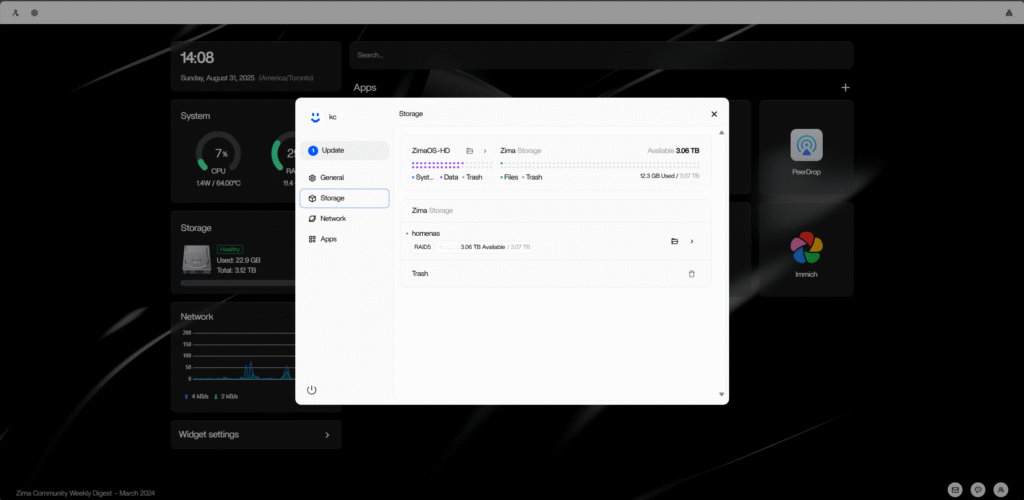The width and height of the screenshot is (1024, 500).
Task: Click the storage drive icon in widget
Action: click(197, 260)
